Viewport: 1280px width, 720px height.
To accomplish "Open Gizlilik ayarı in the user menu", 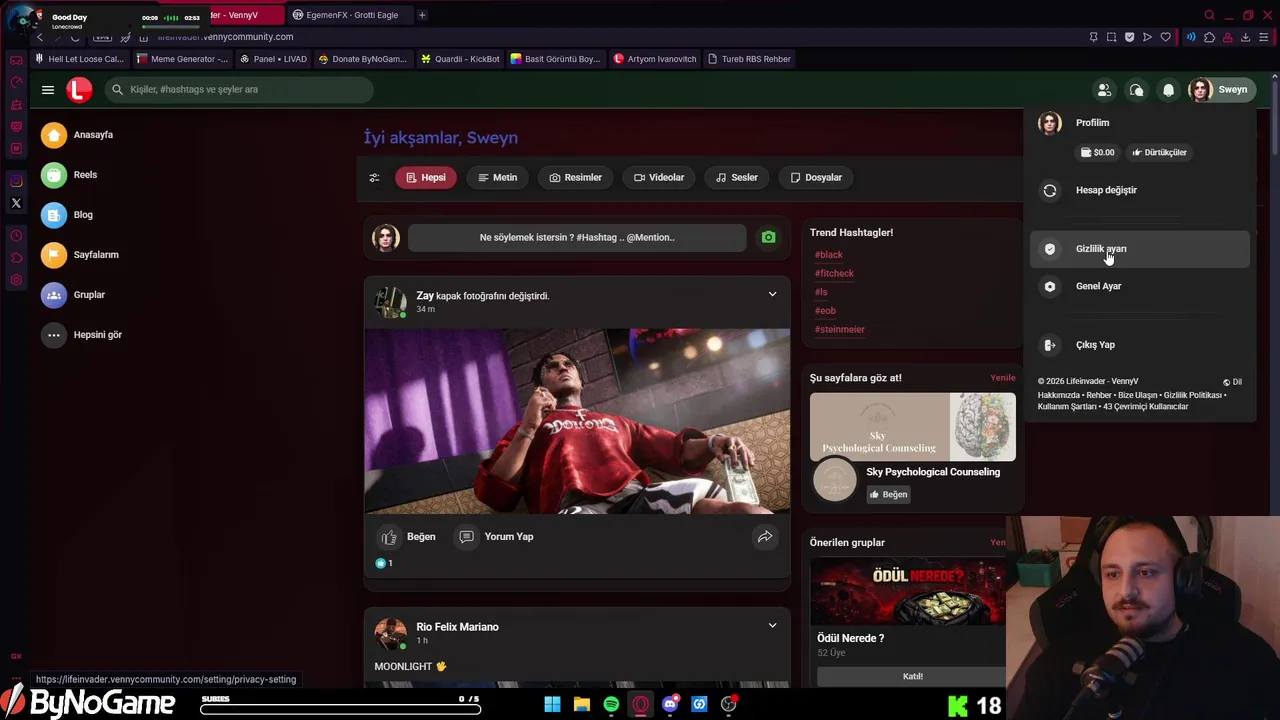I will 1140,249.
